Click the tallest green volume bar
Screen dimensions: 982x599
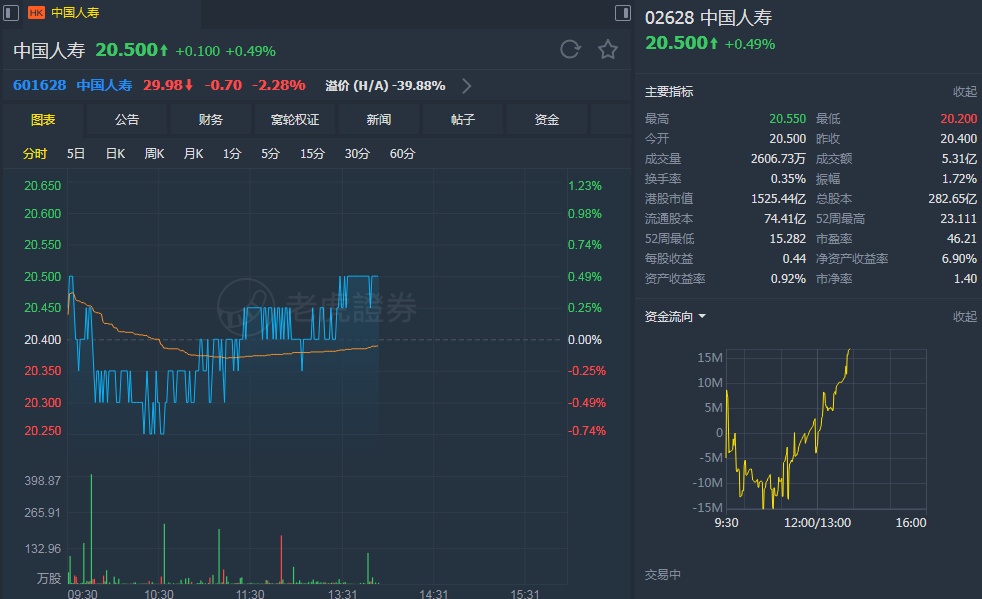91,529
